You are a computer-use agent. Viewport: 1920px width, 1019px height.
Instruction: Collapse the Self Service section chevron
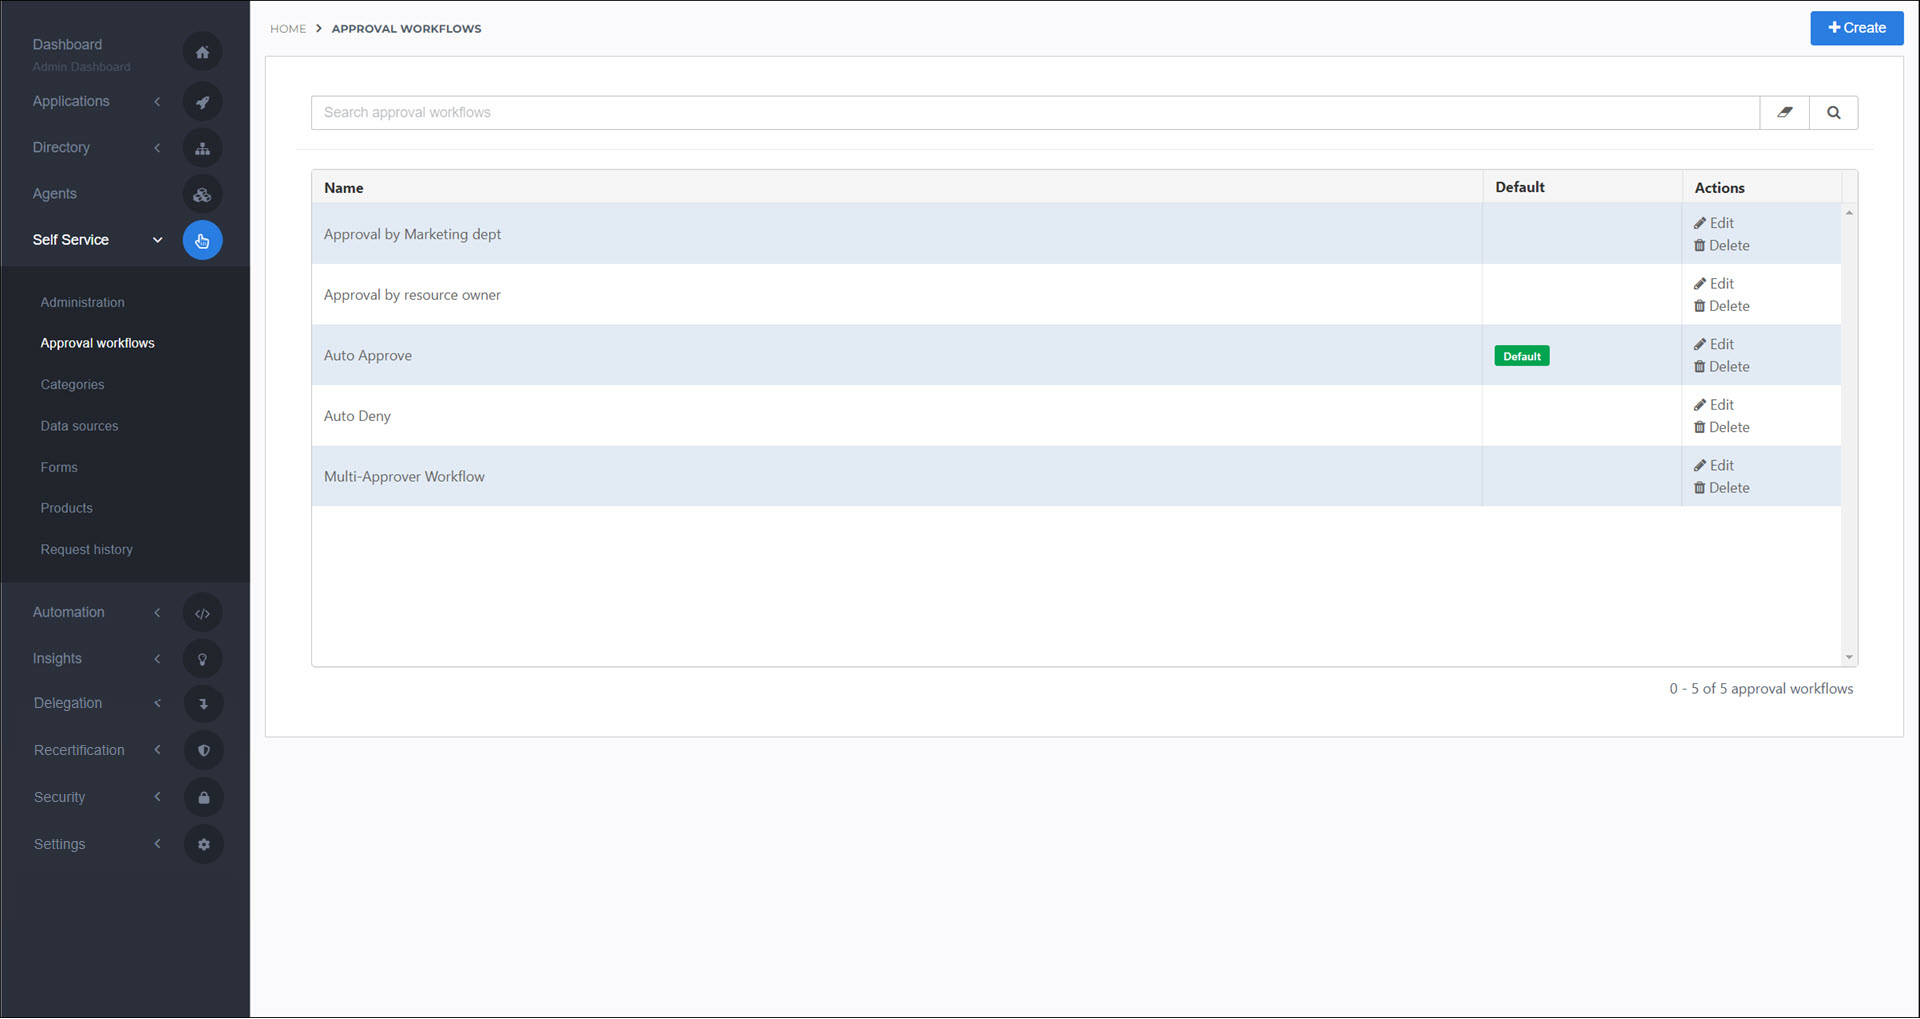[157, 240]
